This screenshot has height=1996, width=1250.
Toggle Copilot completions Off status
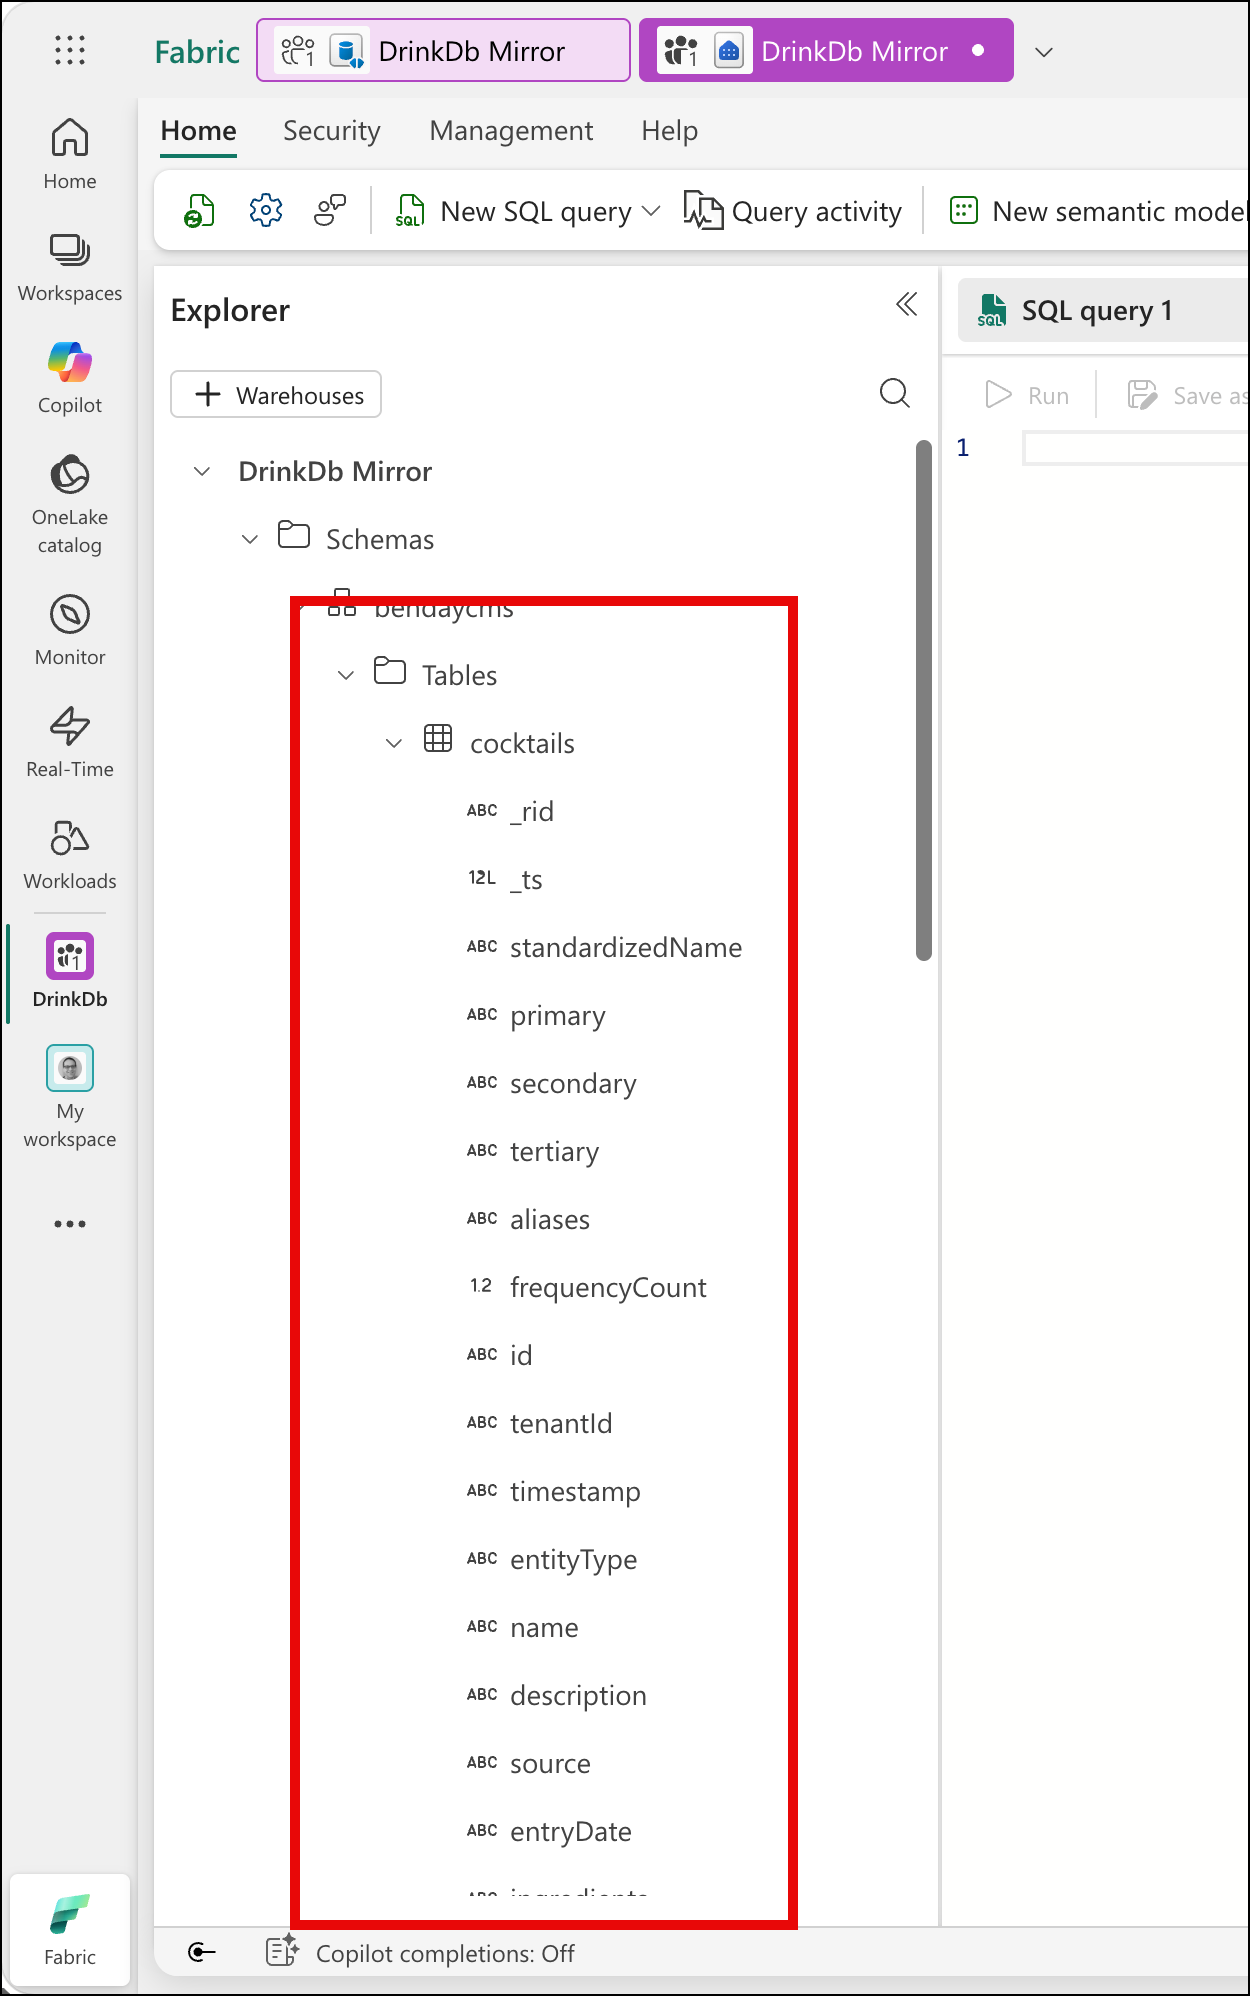point(445,1953)
